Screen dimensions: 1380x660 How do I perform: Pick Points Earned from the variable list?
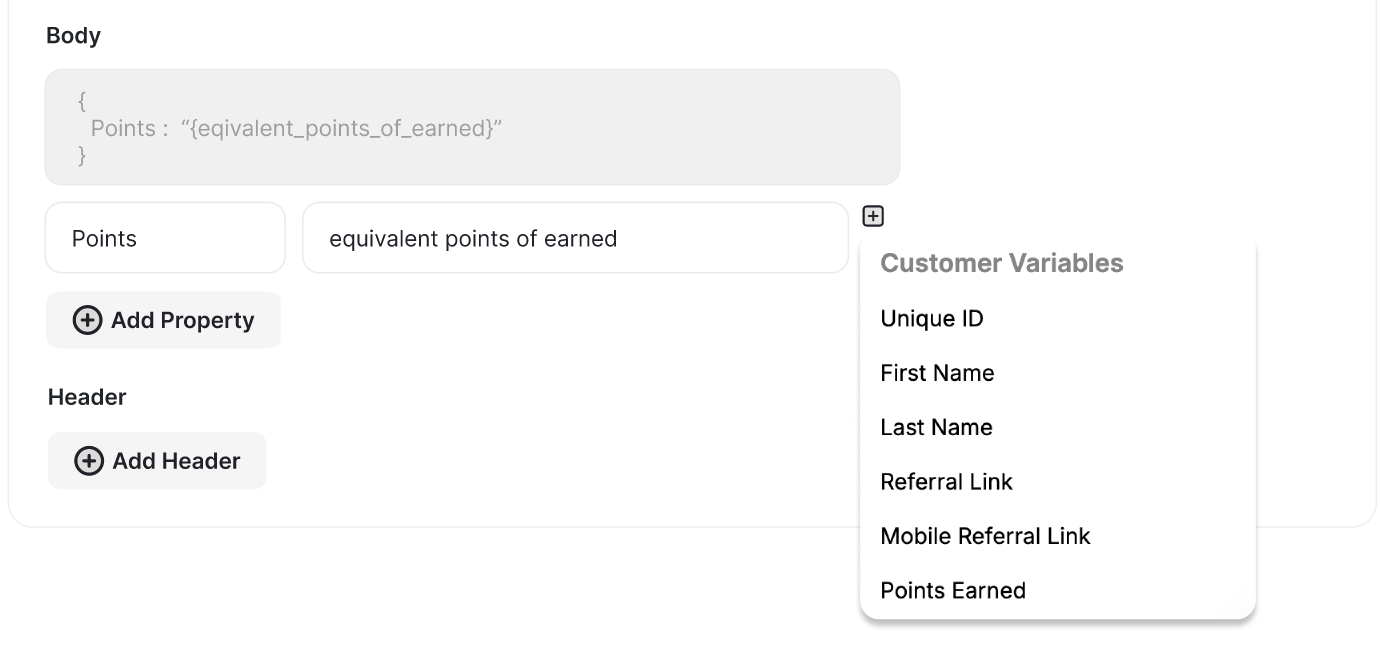tap(952, 590)
